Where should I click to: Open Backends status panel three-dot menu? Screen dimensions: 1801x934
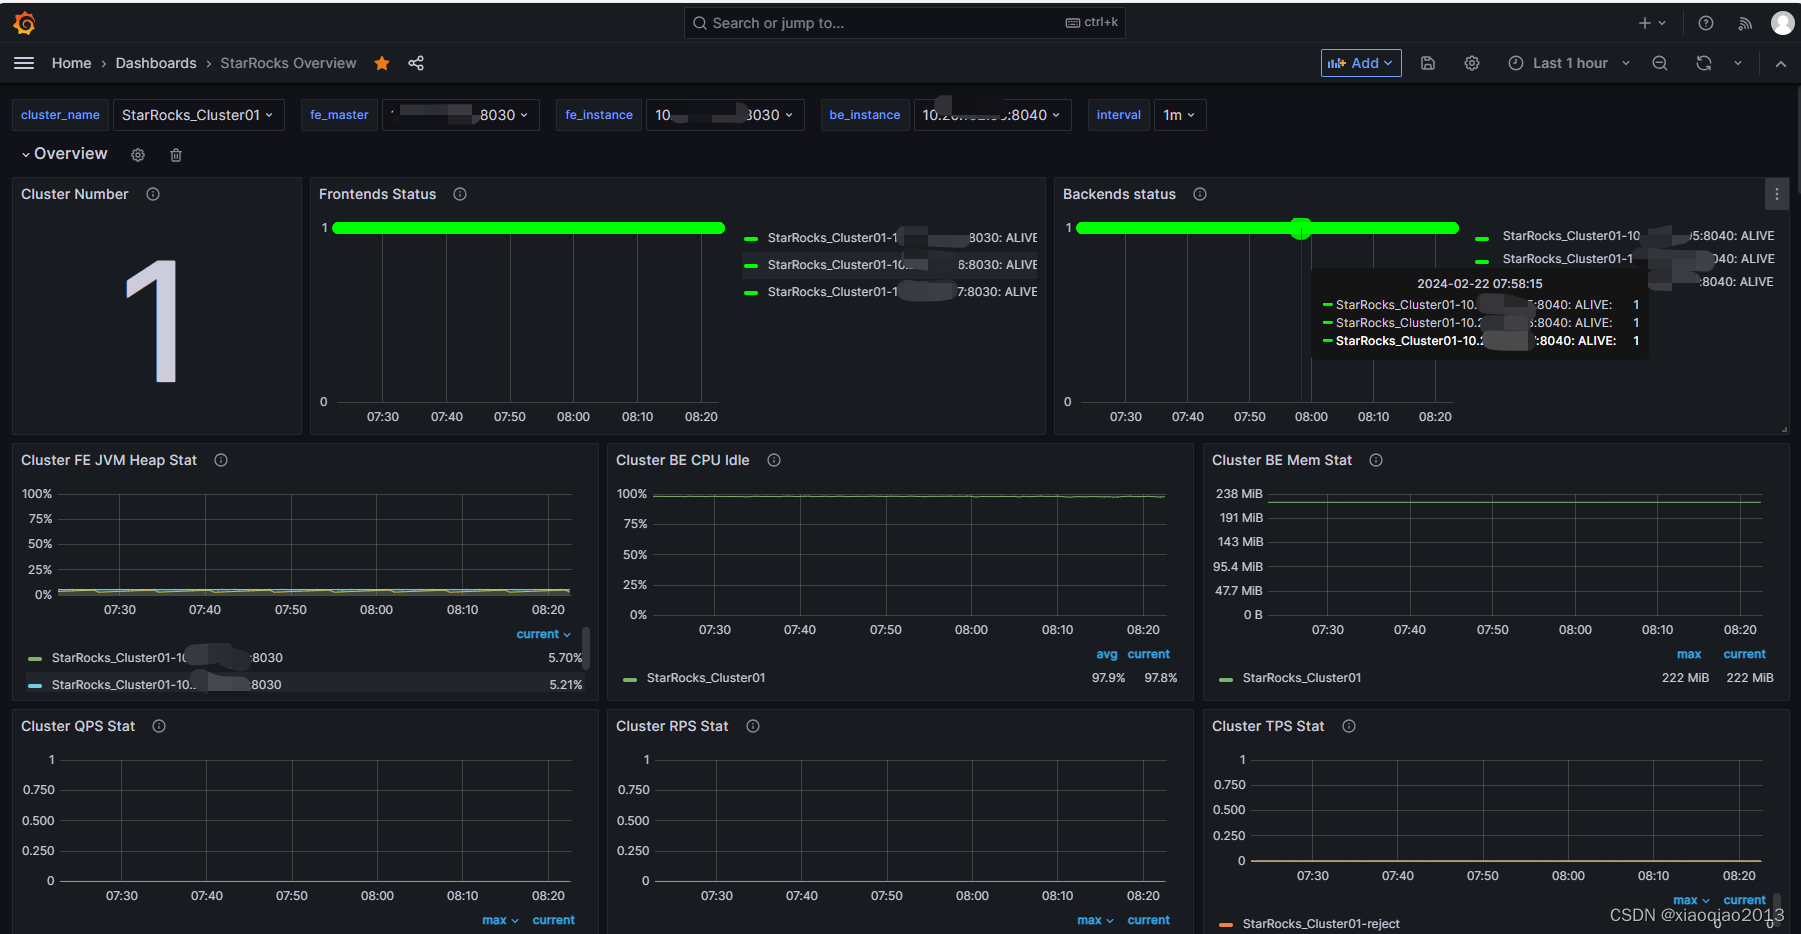click(1776, 194)
